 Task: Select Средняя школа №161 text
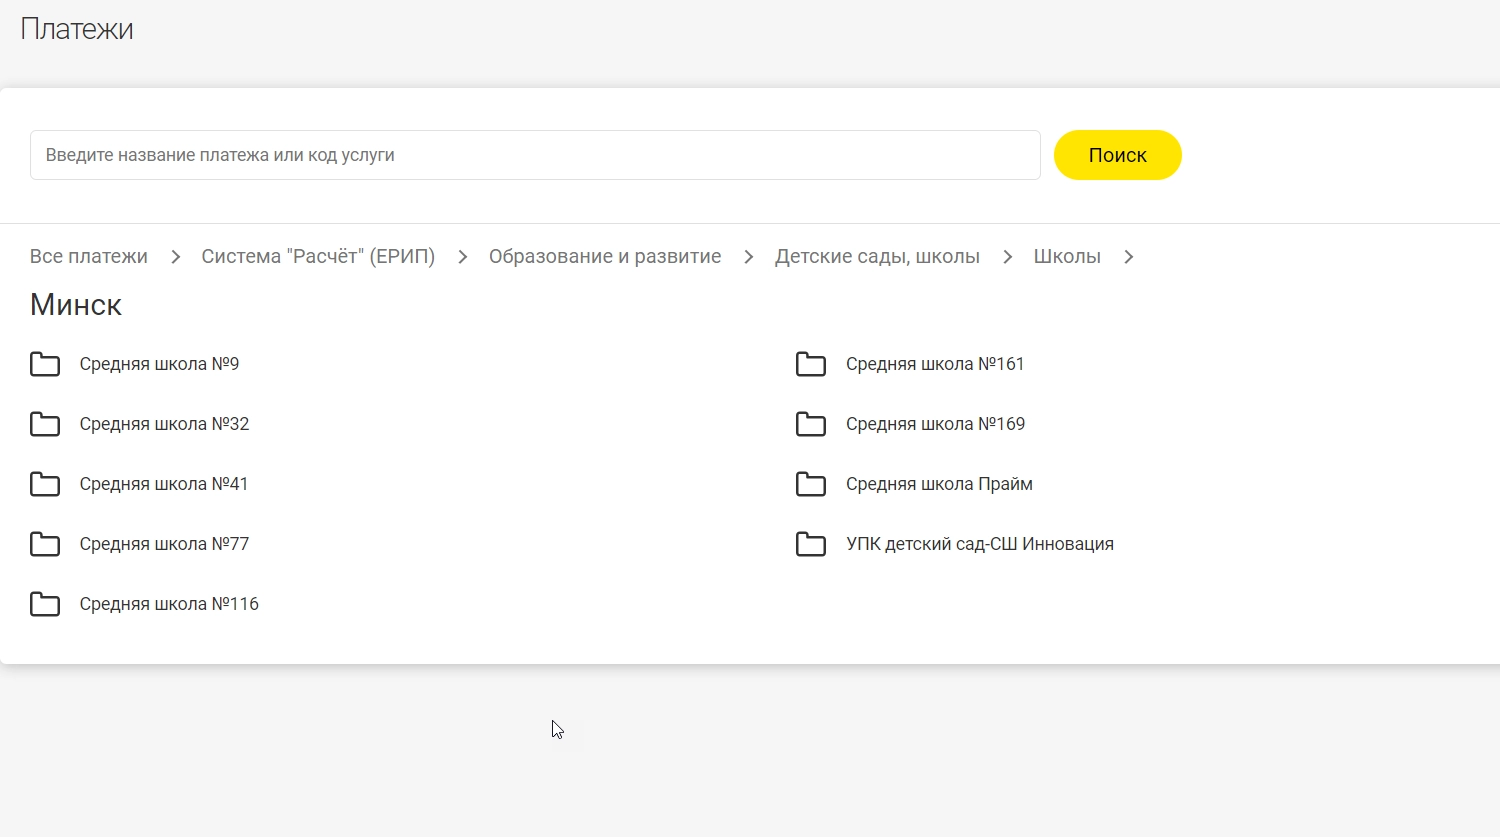(x=935, y=364)
